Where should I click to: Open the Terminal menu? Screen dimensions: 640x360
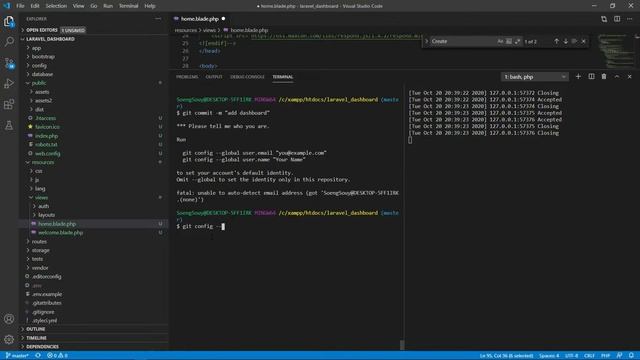pyautogui.click(x=129, y=6)
